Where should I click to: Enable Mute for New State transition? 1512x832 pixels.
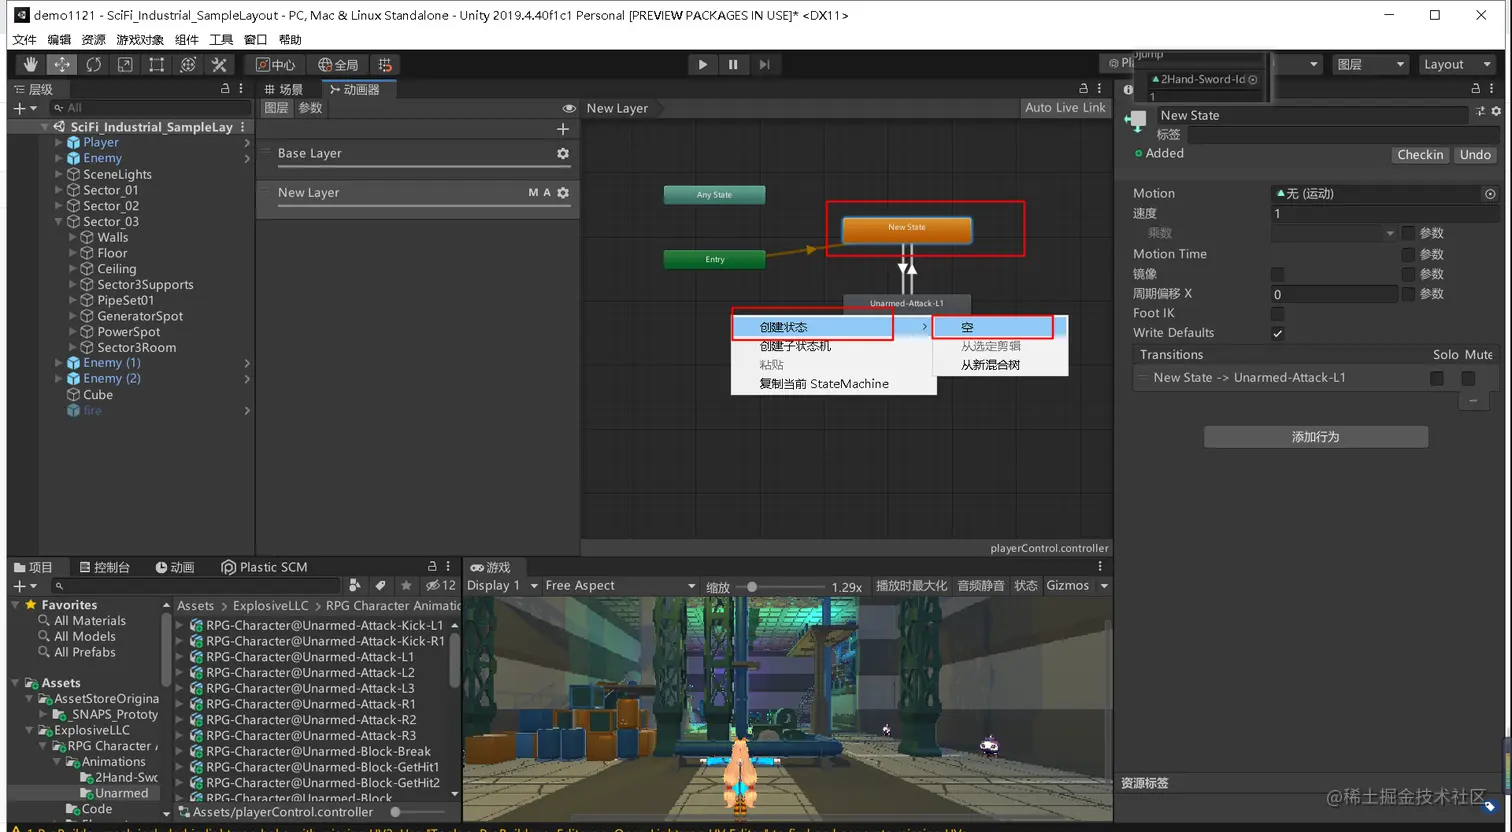1468,378
